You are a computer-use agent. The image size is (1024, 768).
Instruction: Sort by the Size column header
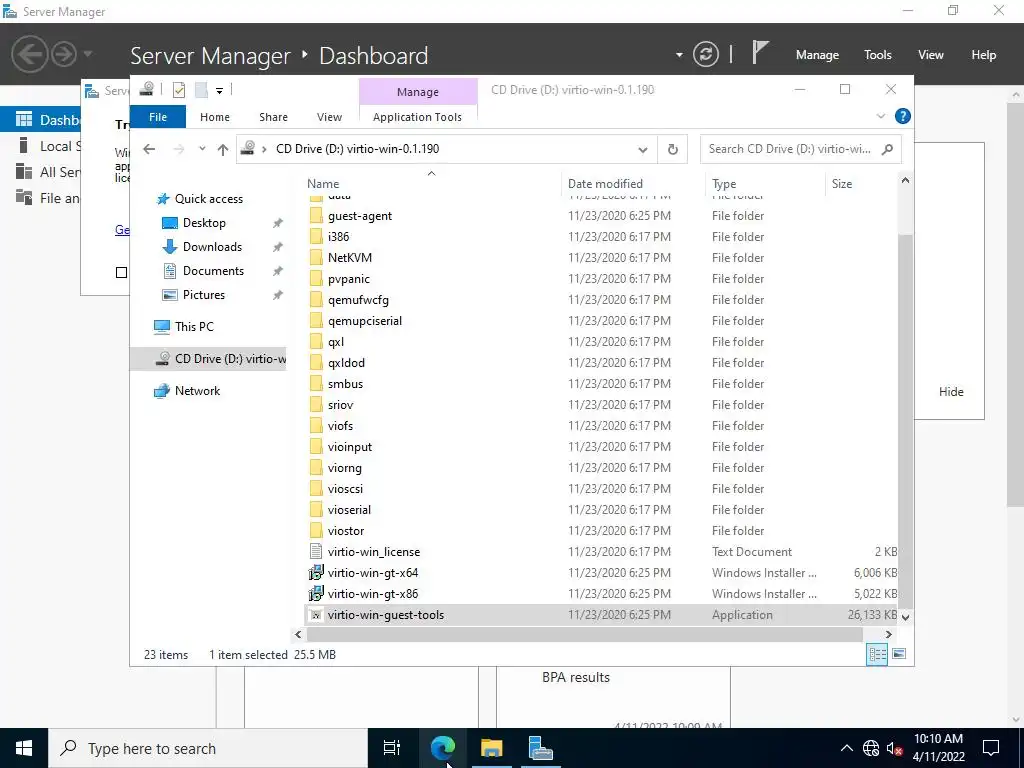click(861, 184)
